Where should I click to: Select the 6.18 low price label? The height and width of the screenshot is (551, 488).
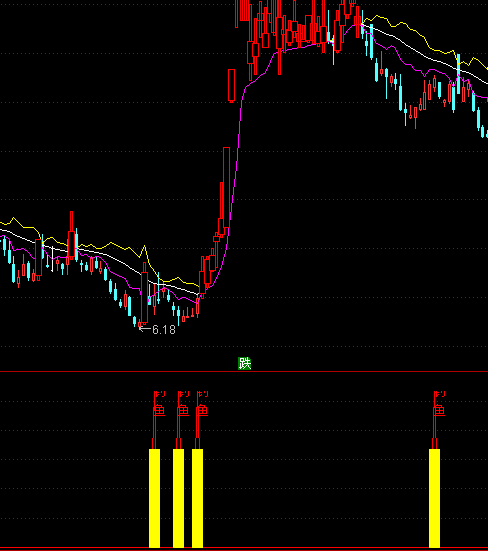click(164, 330)
